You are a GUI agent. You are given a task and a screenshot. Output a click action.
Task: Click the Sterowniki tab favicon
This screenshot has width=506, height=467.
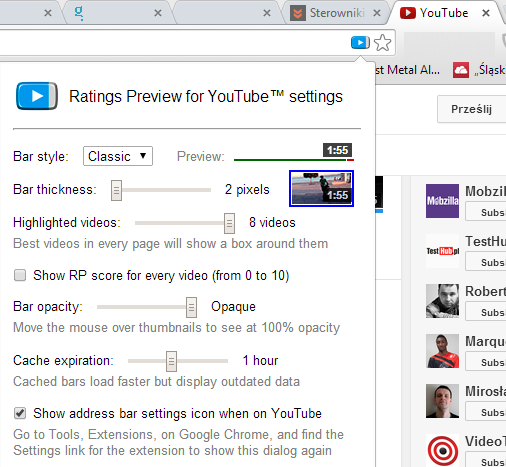298,13
